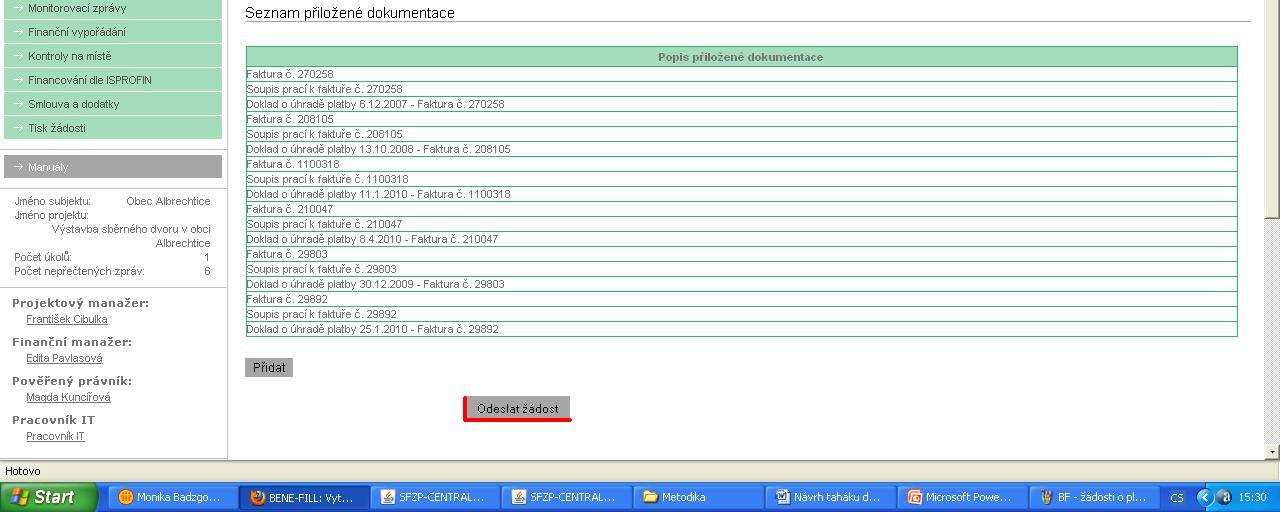The image size is (1280, 512).
Task: Switch to Microsoft PowerPoint taskbar button
Action: 960,497
